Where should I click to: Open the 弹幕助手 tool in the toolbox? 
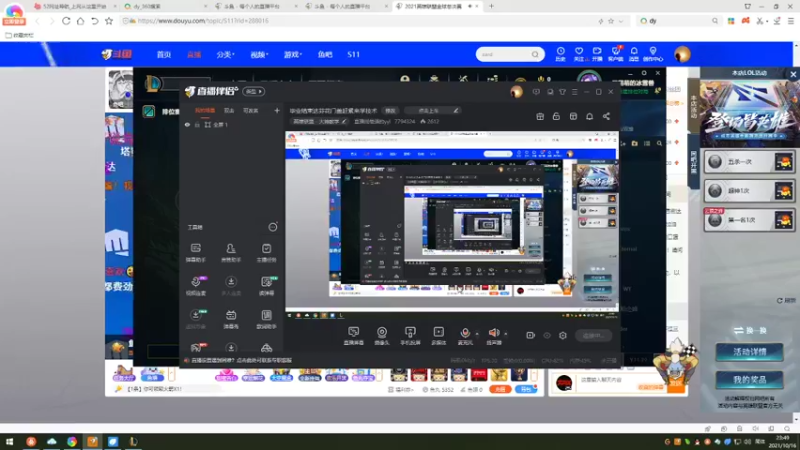click(195, 253)
